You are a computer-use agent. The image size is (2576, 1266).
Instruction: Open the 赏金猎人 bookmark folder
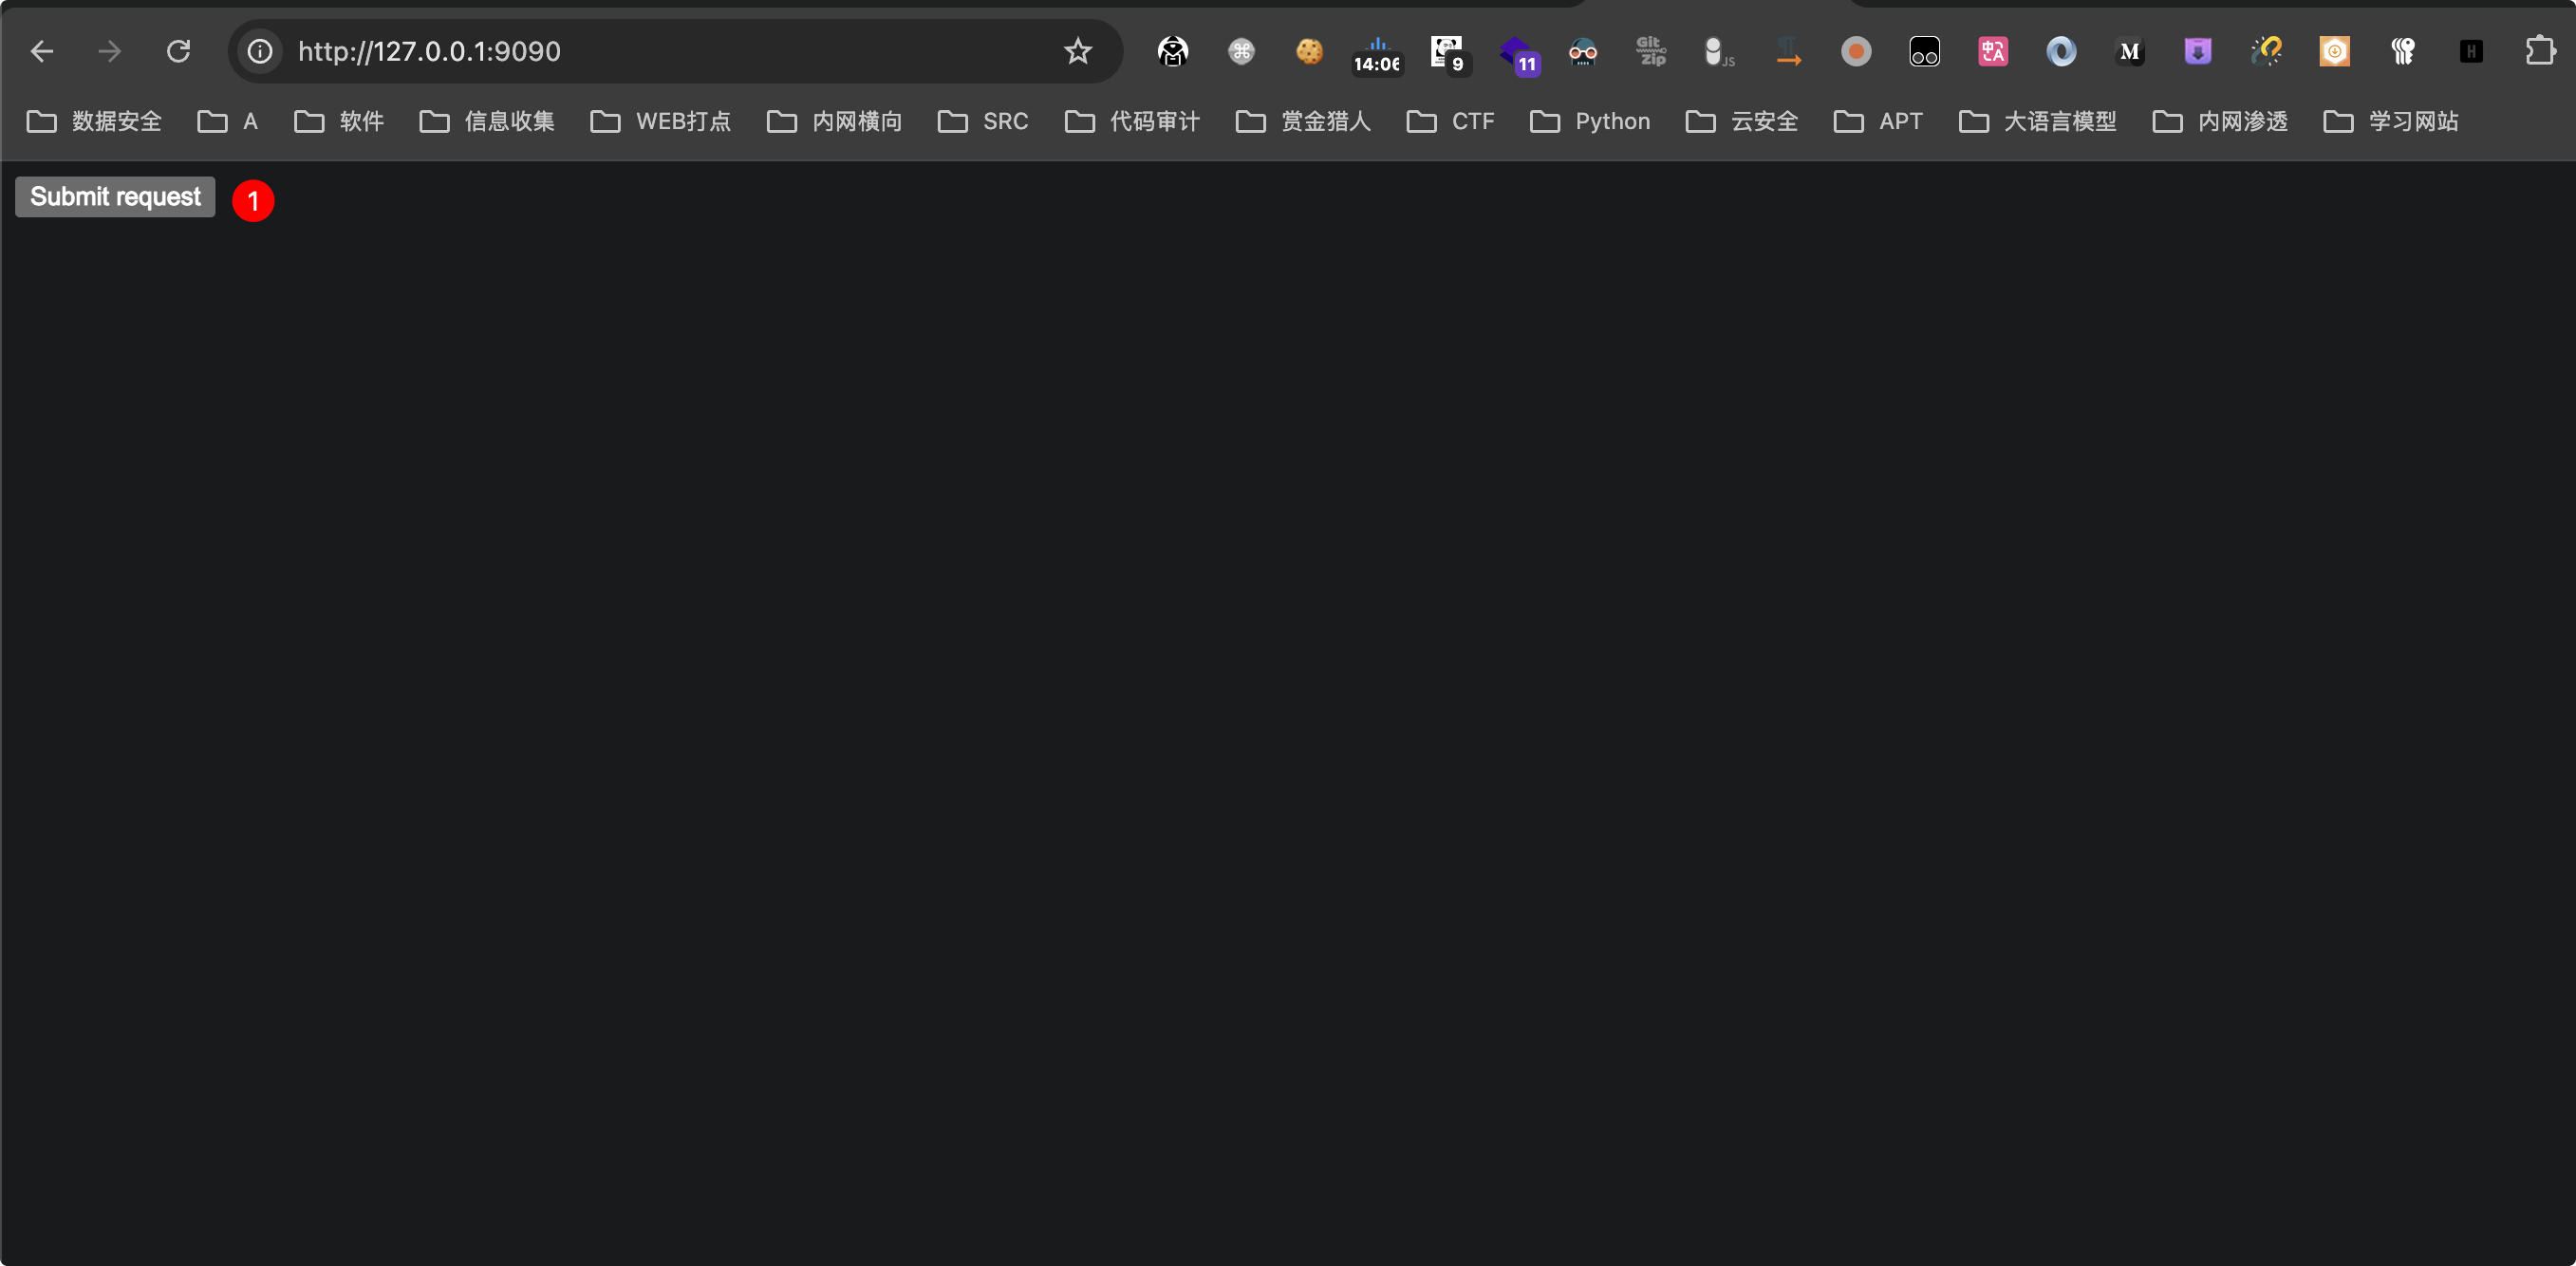click(1304, 121)
